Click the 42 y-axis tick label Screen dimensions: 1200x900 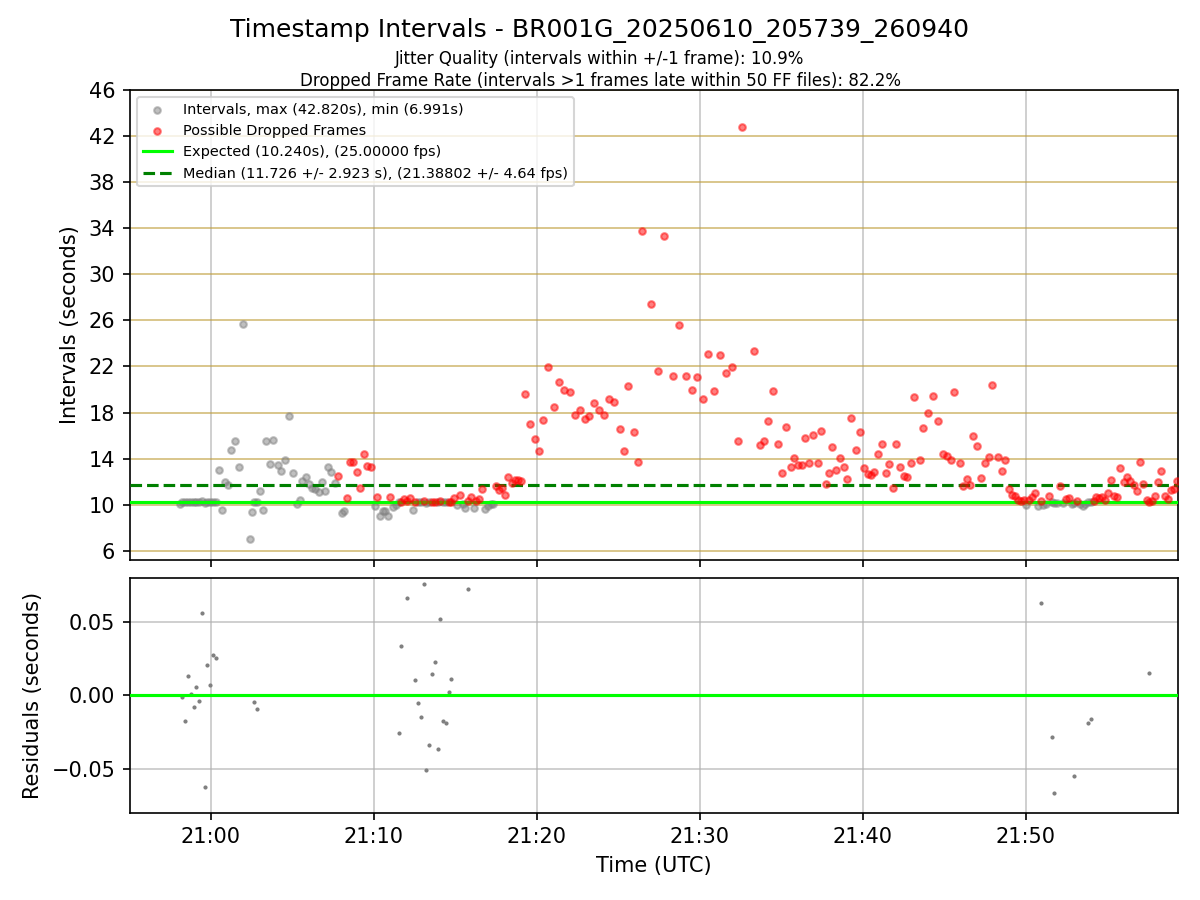[103, 136]
